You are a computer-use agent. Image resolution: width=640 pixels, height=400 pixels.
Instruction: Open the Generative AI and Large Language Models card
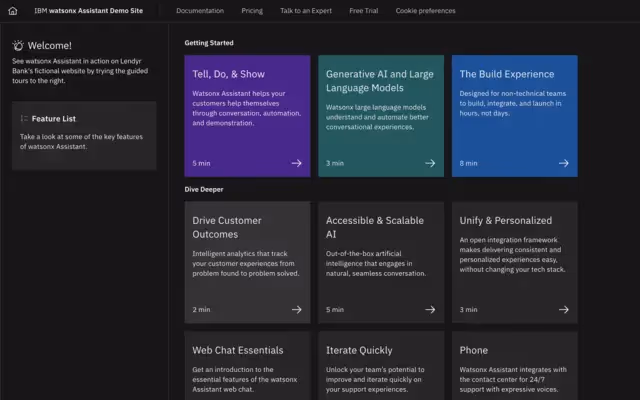[x=381, y=116]
